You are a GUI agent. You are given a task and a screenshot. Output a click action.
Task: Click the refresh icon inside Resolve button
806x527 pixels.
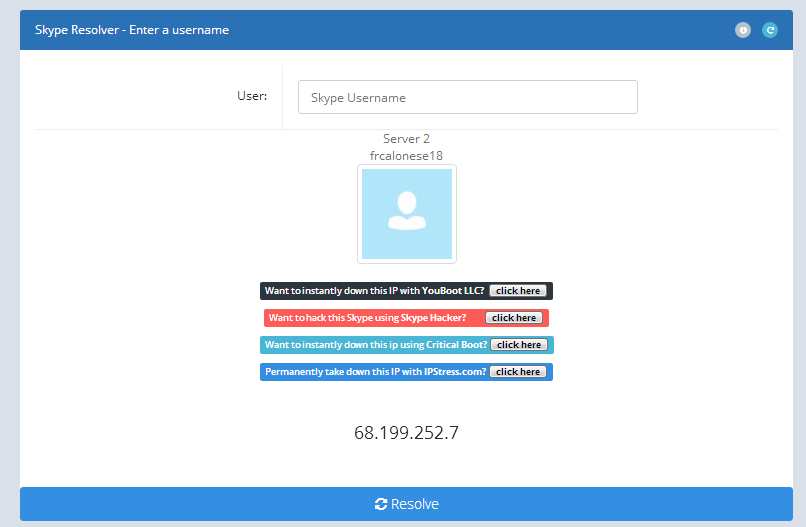pos(381,504)
